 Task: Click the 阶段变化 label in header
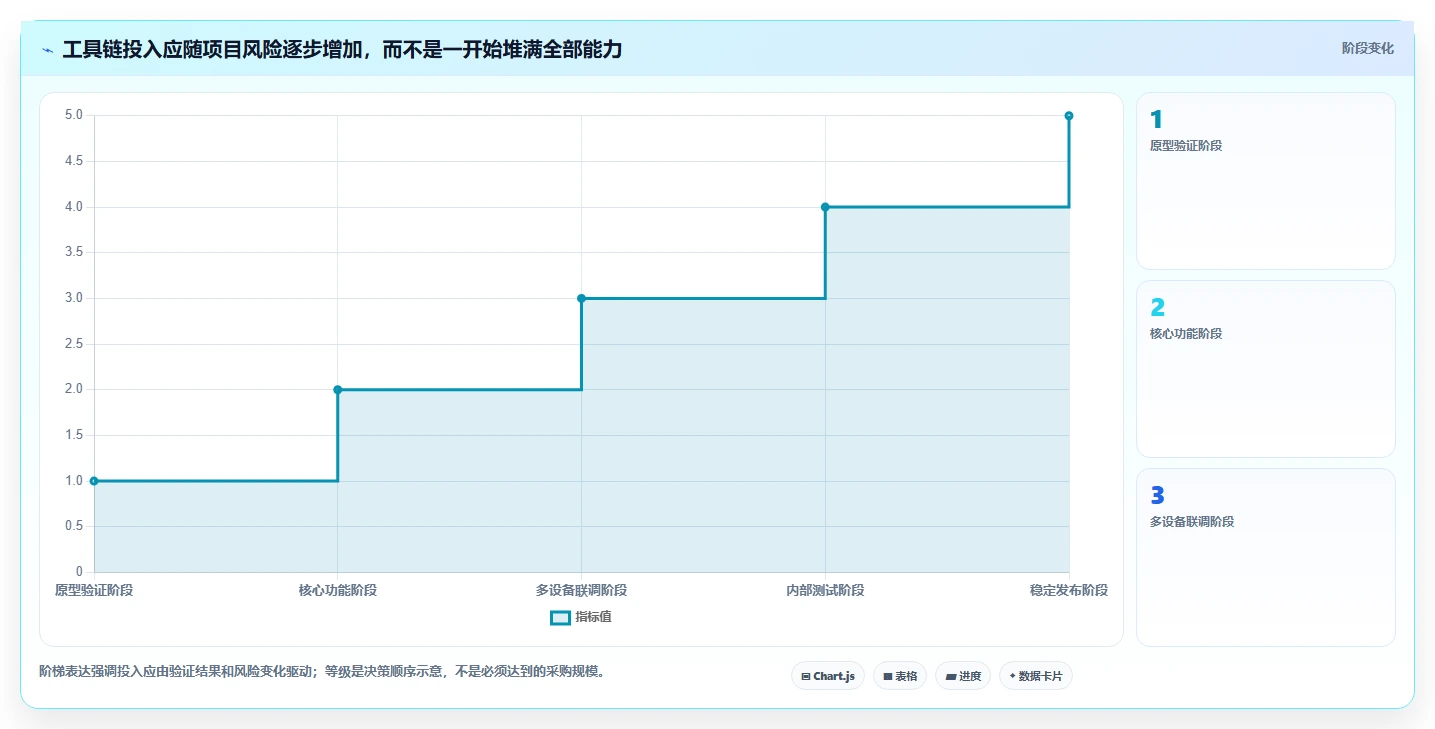tap(1367, 48)
